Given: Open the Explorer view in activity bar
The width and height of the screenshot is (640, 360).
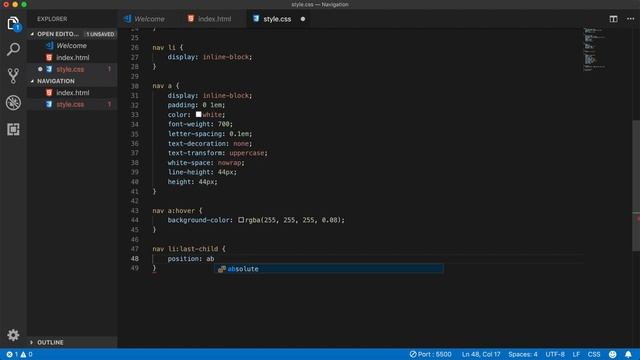Looking at the screenshot, I should pos(13,23).
